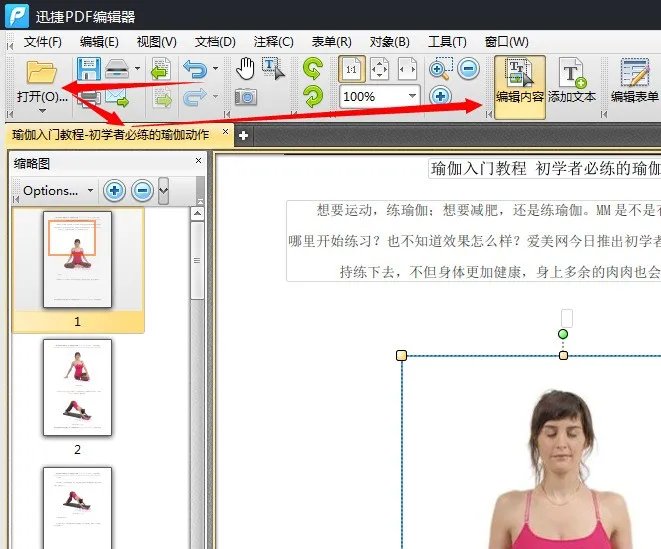Image resolution: width=661 pixels, height=549 pixels.
Task: Open the zoom percentage dropdown showing 100%
Action: 412,97
